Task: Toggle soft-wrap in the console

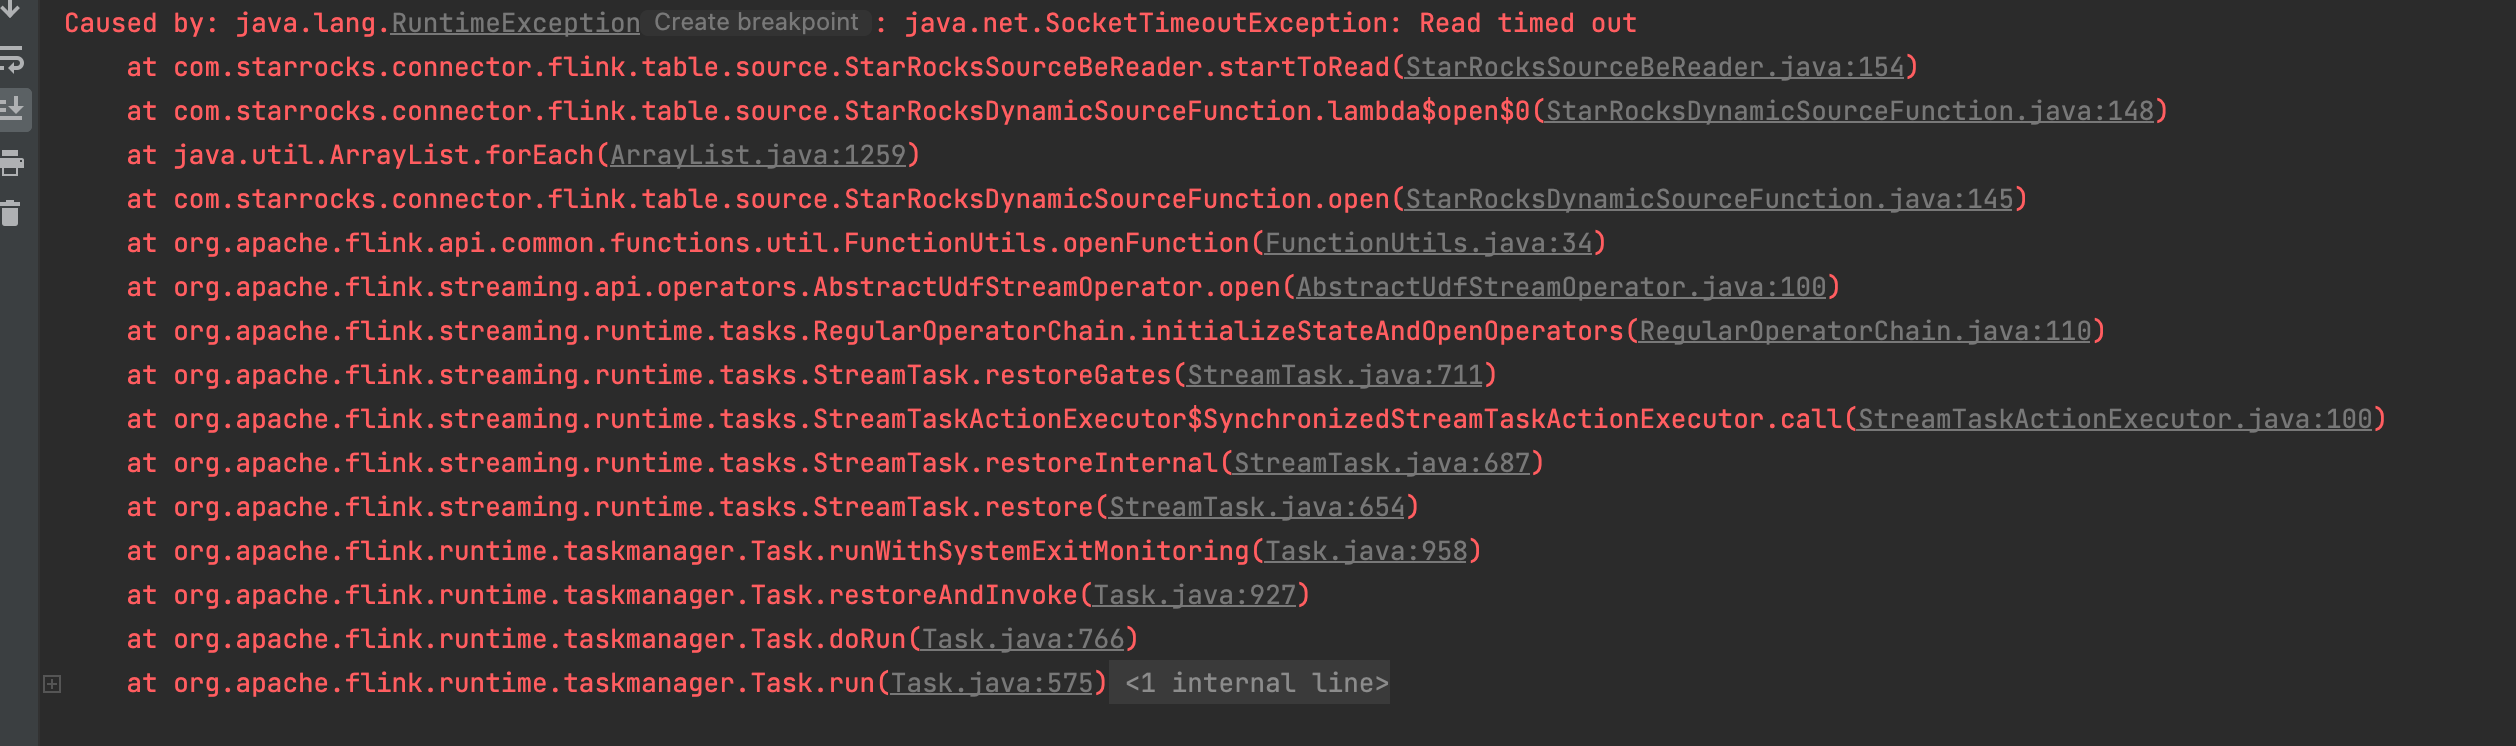Action: point(11,60)
